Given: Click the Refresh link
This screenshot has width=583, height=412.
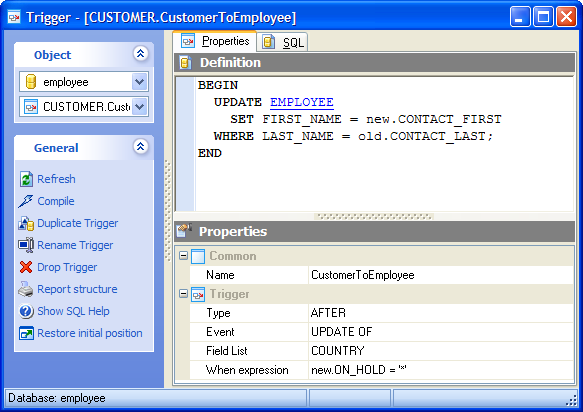Looking at the screenshot, I should click(56, 179).
